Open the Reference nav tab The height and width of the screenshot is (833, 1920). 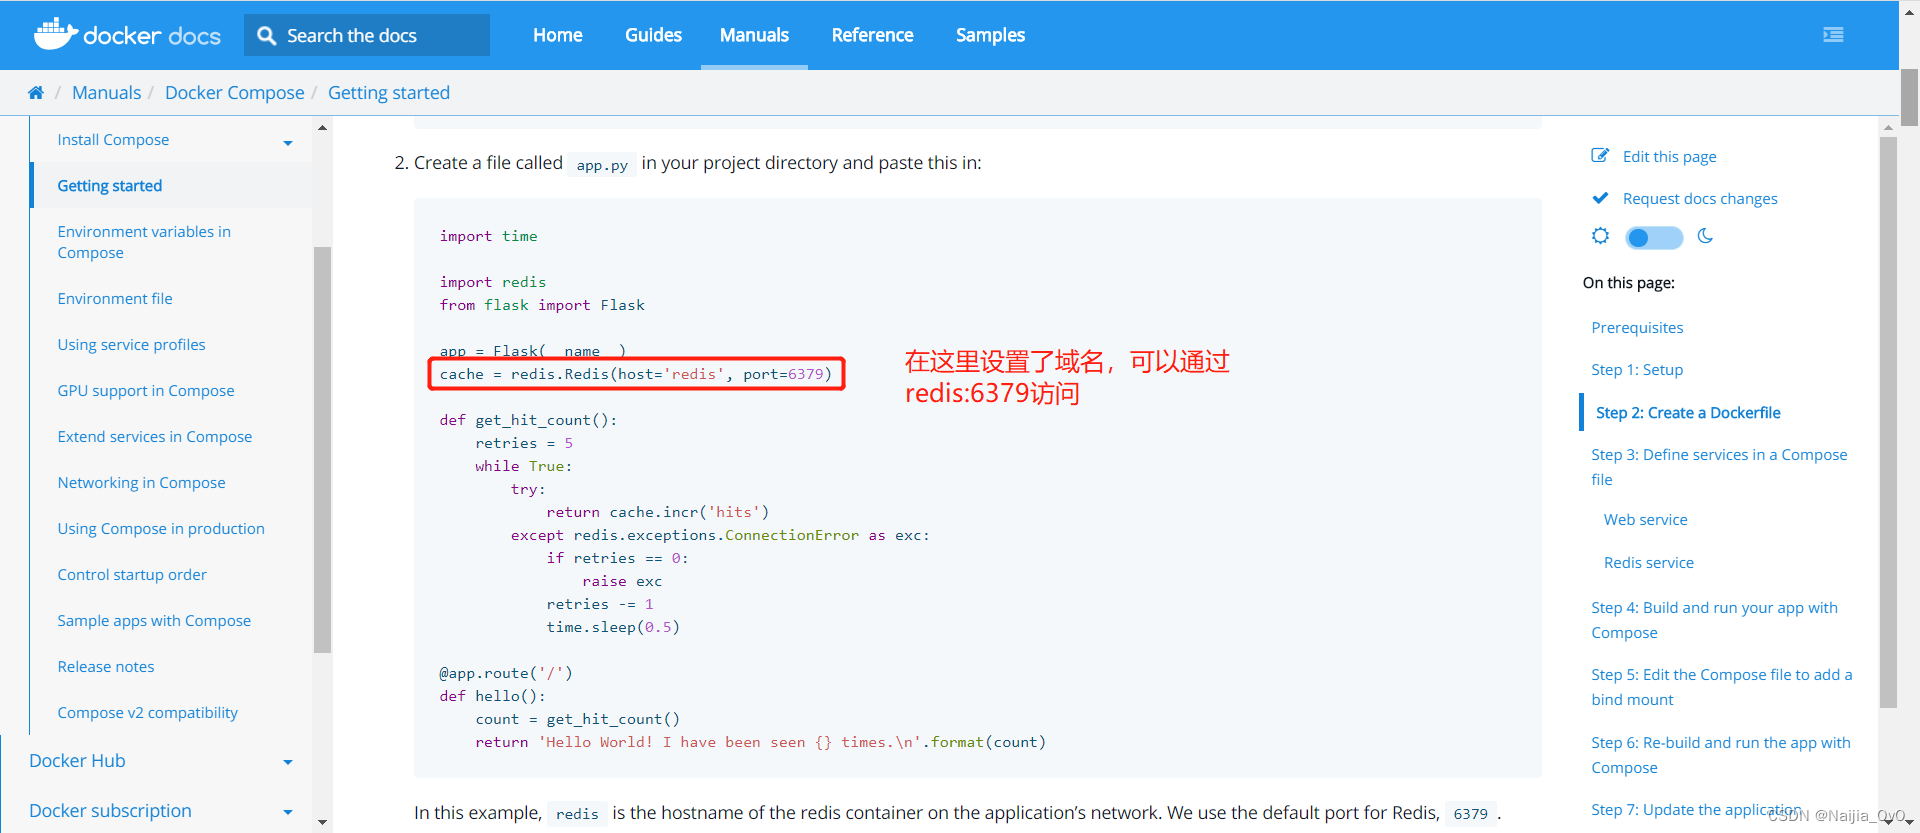click(872, 35)
